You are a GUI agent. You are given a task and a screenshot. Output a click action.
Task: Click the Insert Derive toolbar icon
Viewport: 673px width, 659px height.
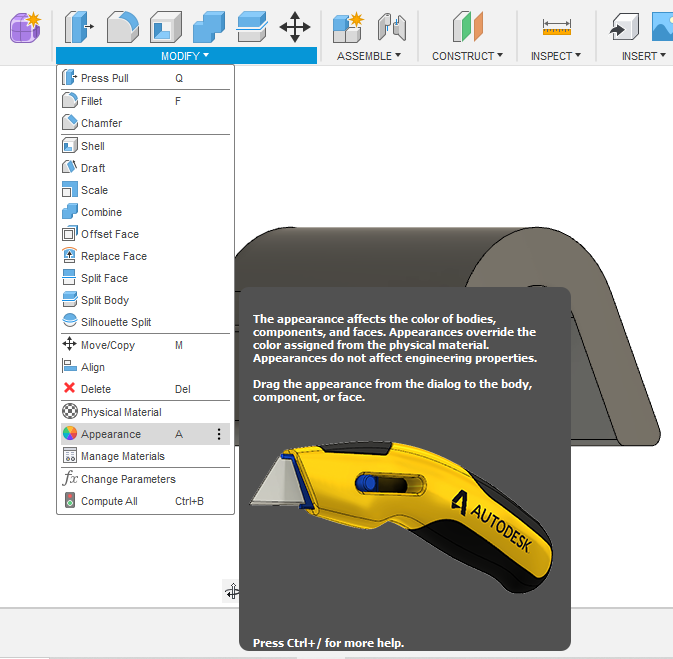coord(624,27)
